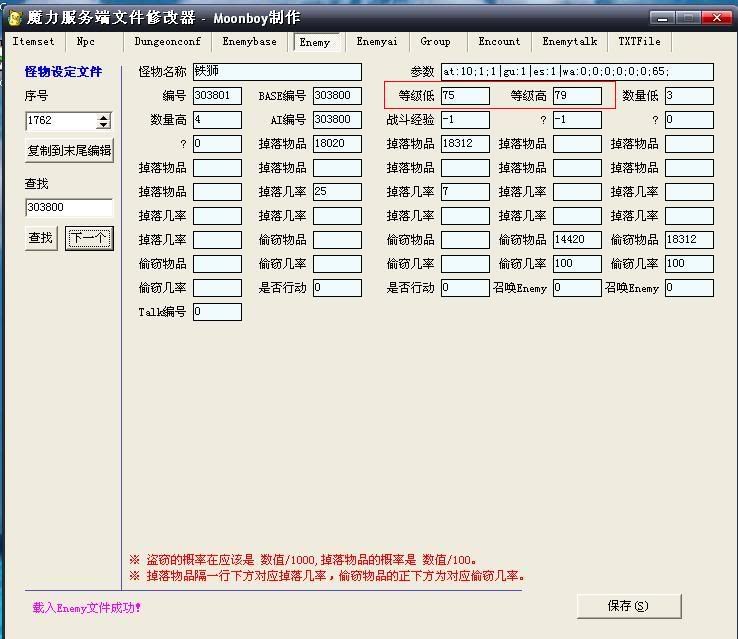The width and height of the screenshot is (738, 639).
Task: Go to the Enemybase tab
Action: coord(249,42)
